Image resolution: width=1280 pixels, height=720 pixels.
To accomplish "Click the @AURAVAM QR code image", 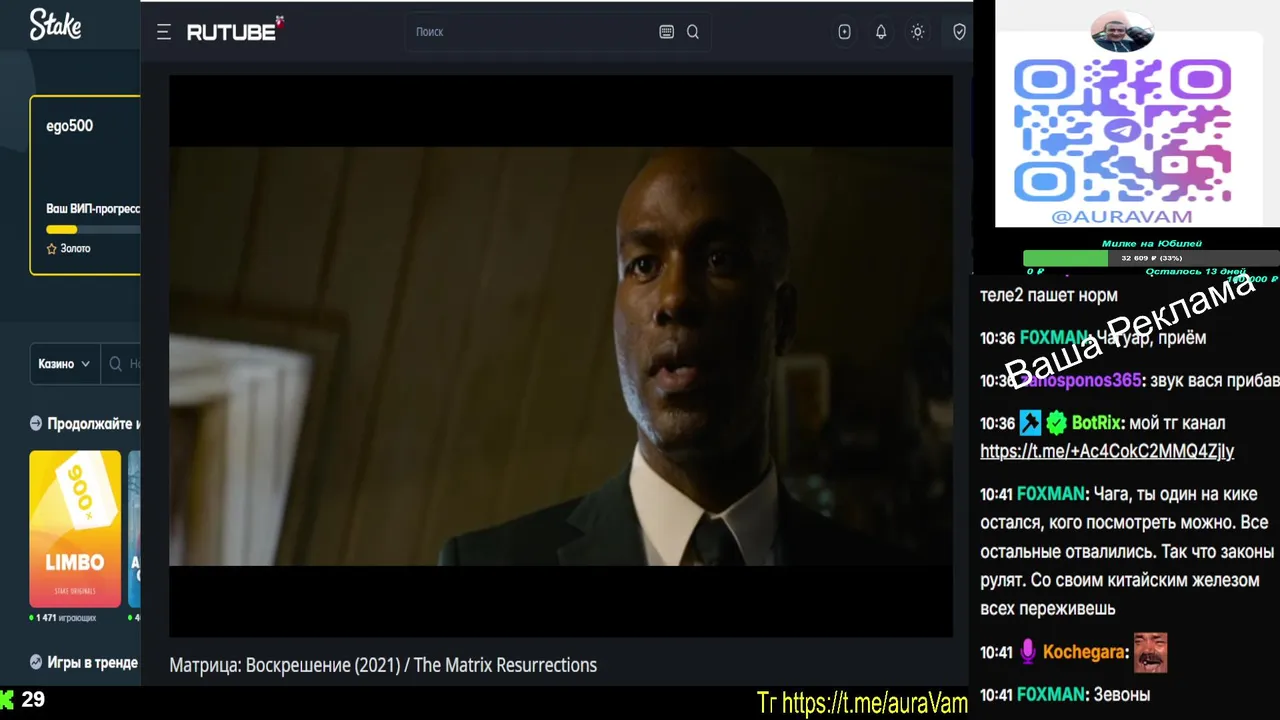I will (1122, 130).
